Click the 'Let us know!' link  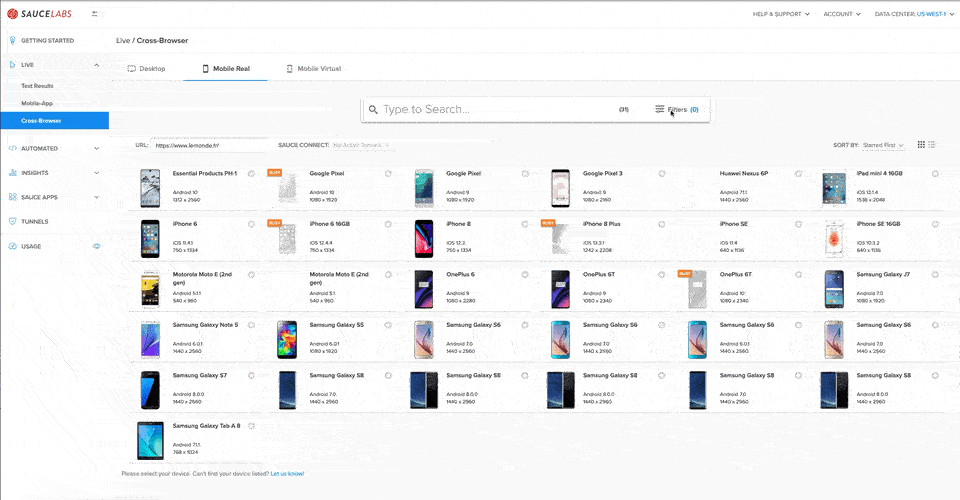(287, 474)
